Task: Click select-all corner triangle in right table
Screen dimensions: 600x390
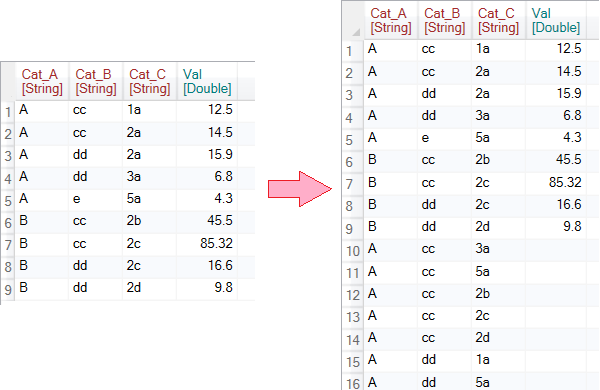Action: [x=355, y=32]
